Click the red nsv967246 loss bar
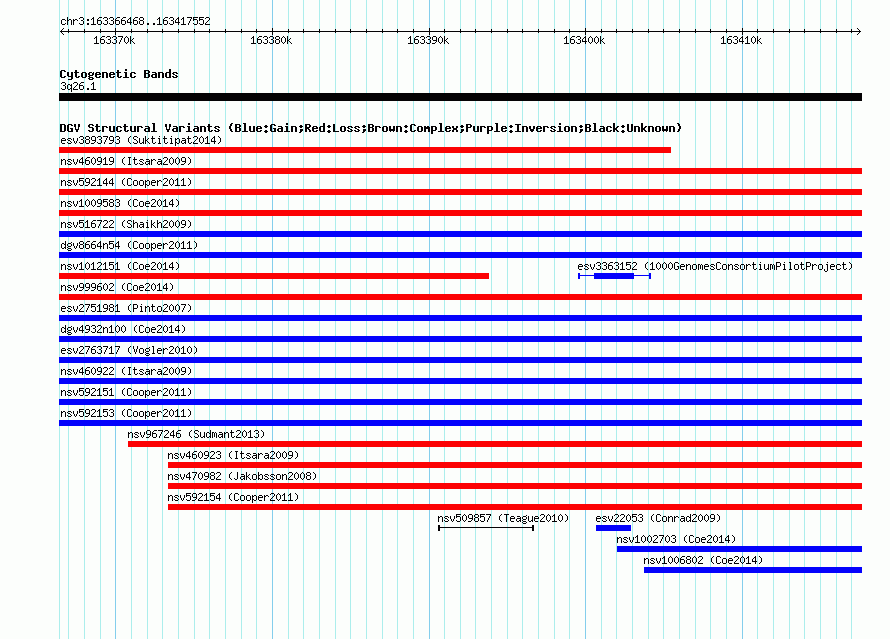The image size is (890, 639). pyautogui.click(x=495, y=444)
